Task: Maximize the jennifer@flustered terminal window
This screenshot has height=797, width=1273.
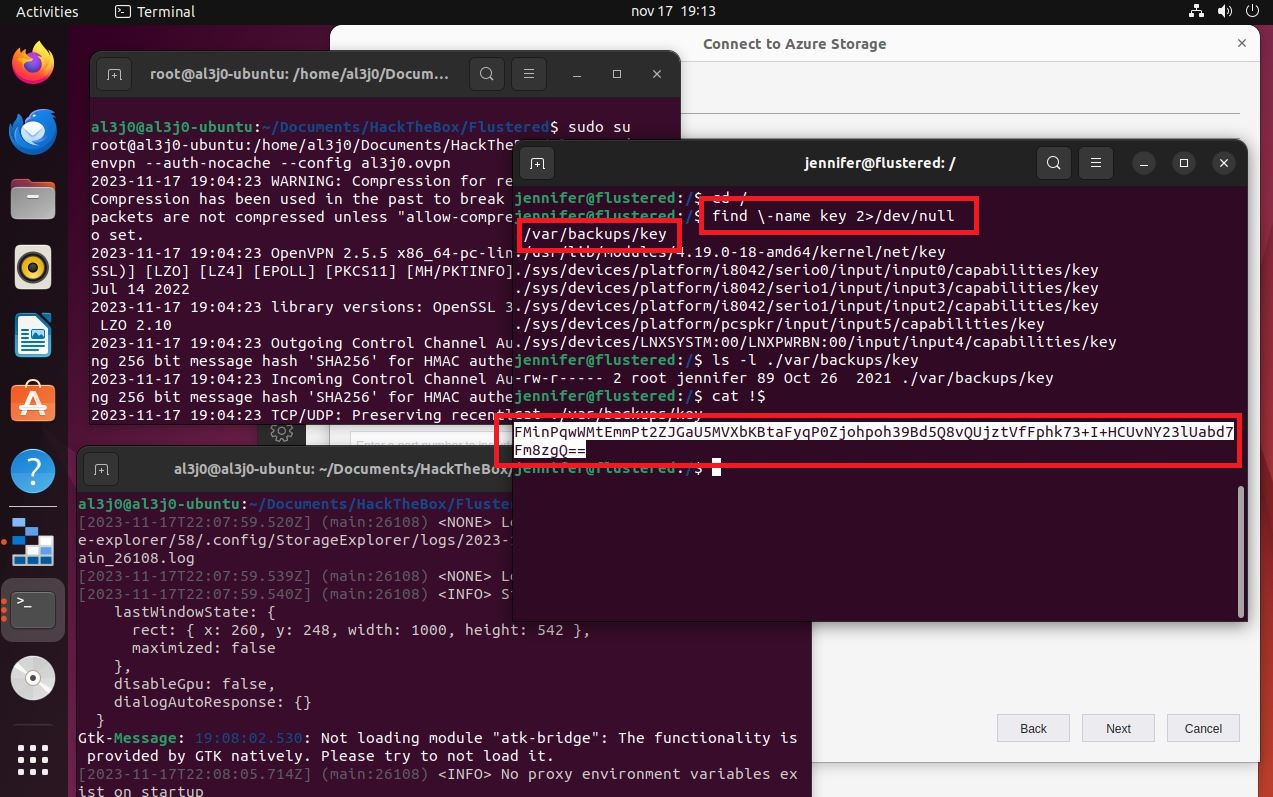Action: [1184, 163]
